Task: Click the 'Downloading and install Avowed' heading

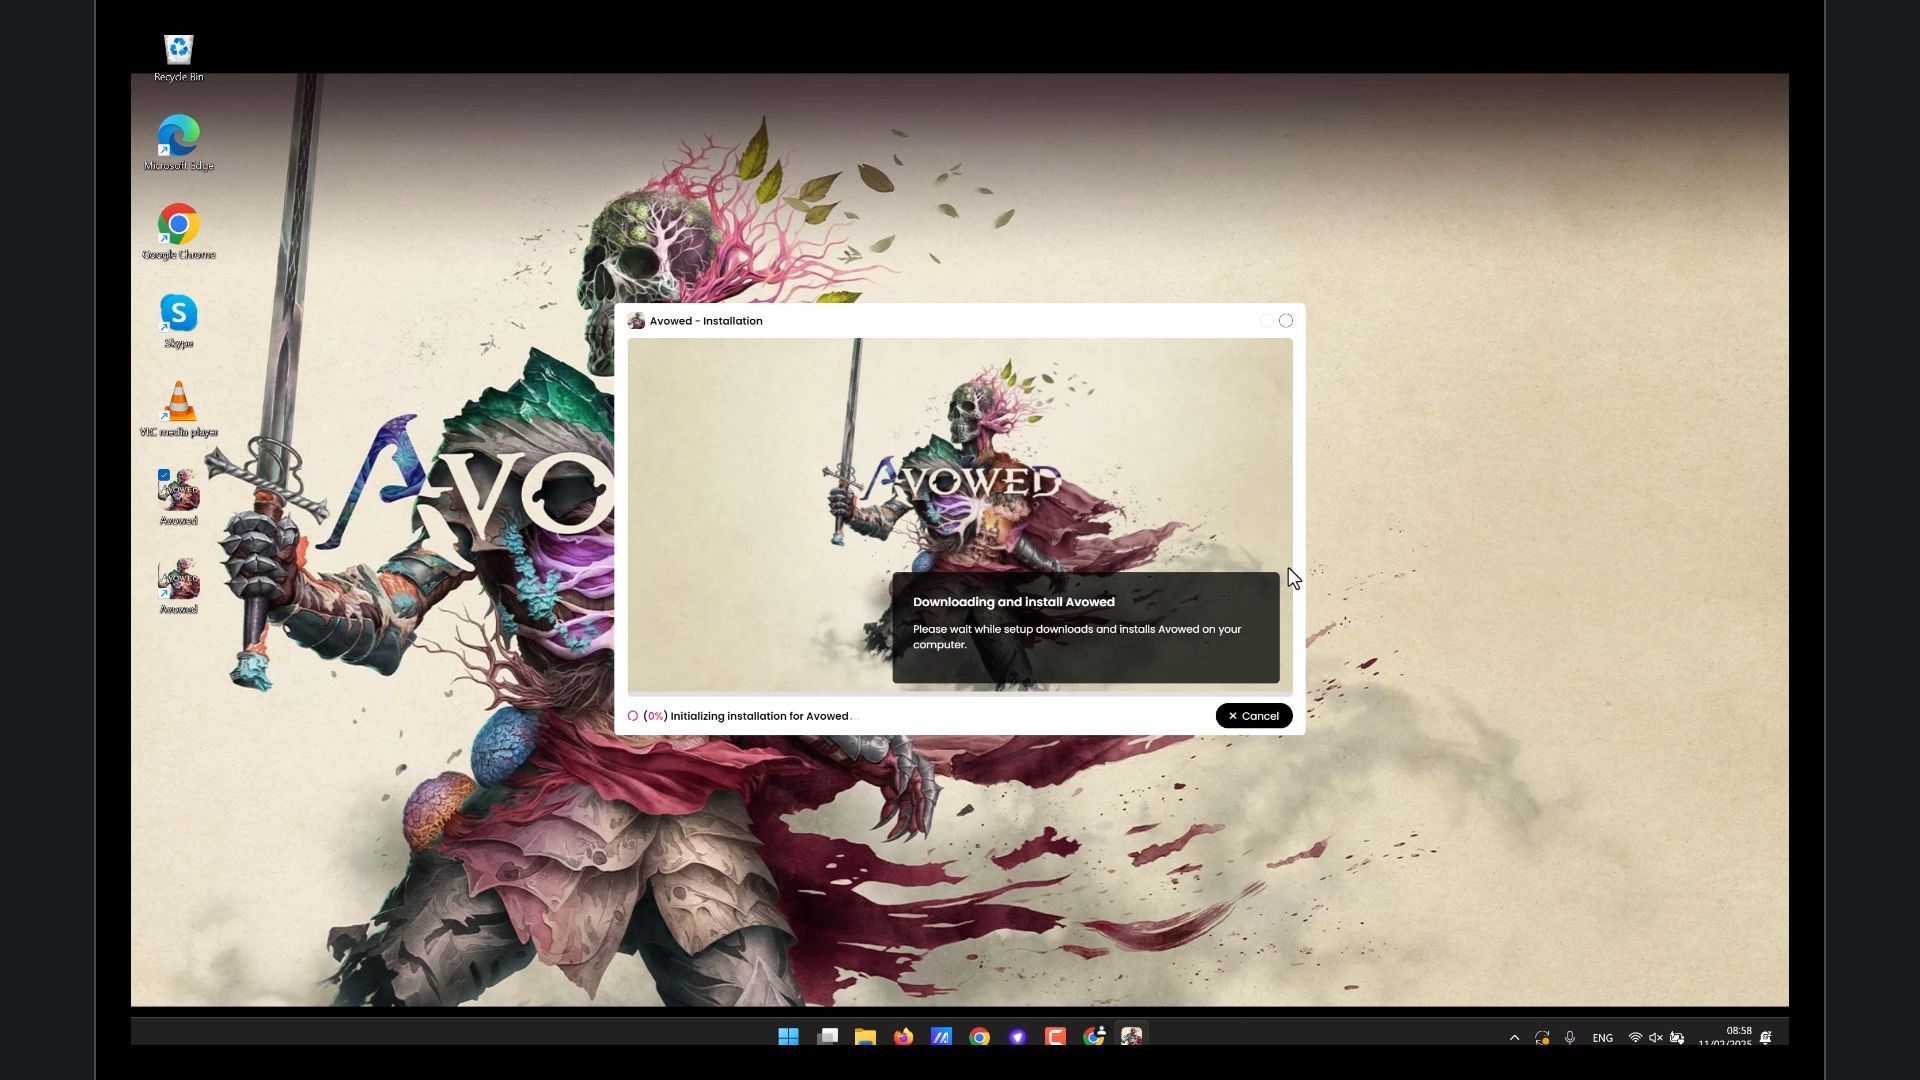Action: (x=1014, y=602)
